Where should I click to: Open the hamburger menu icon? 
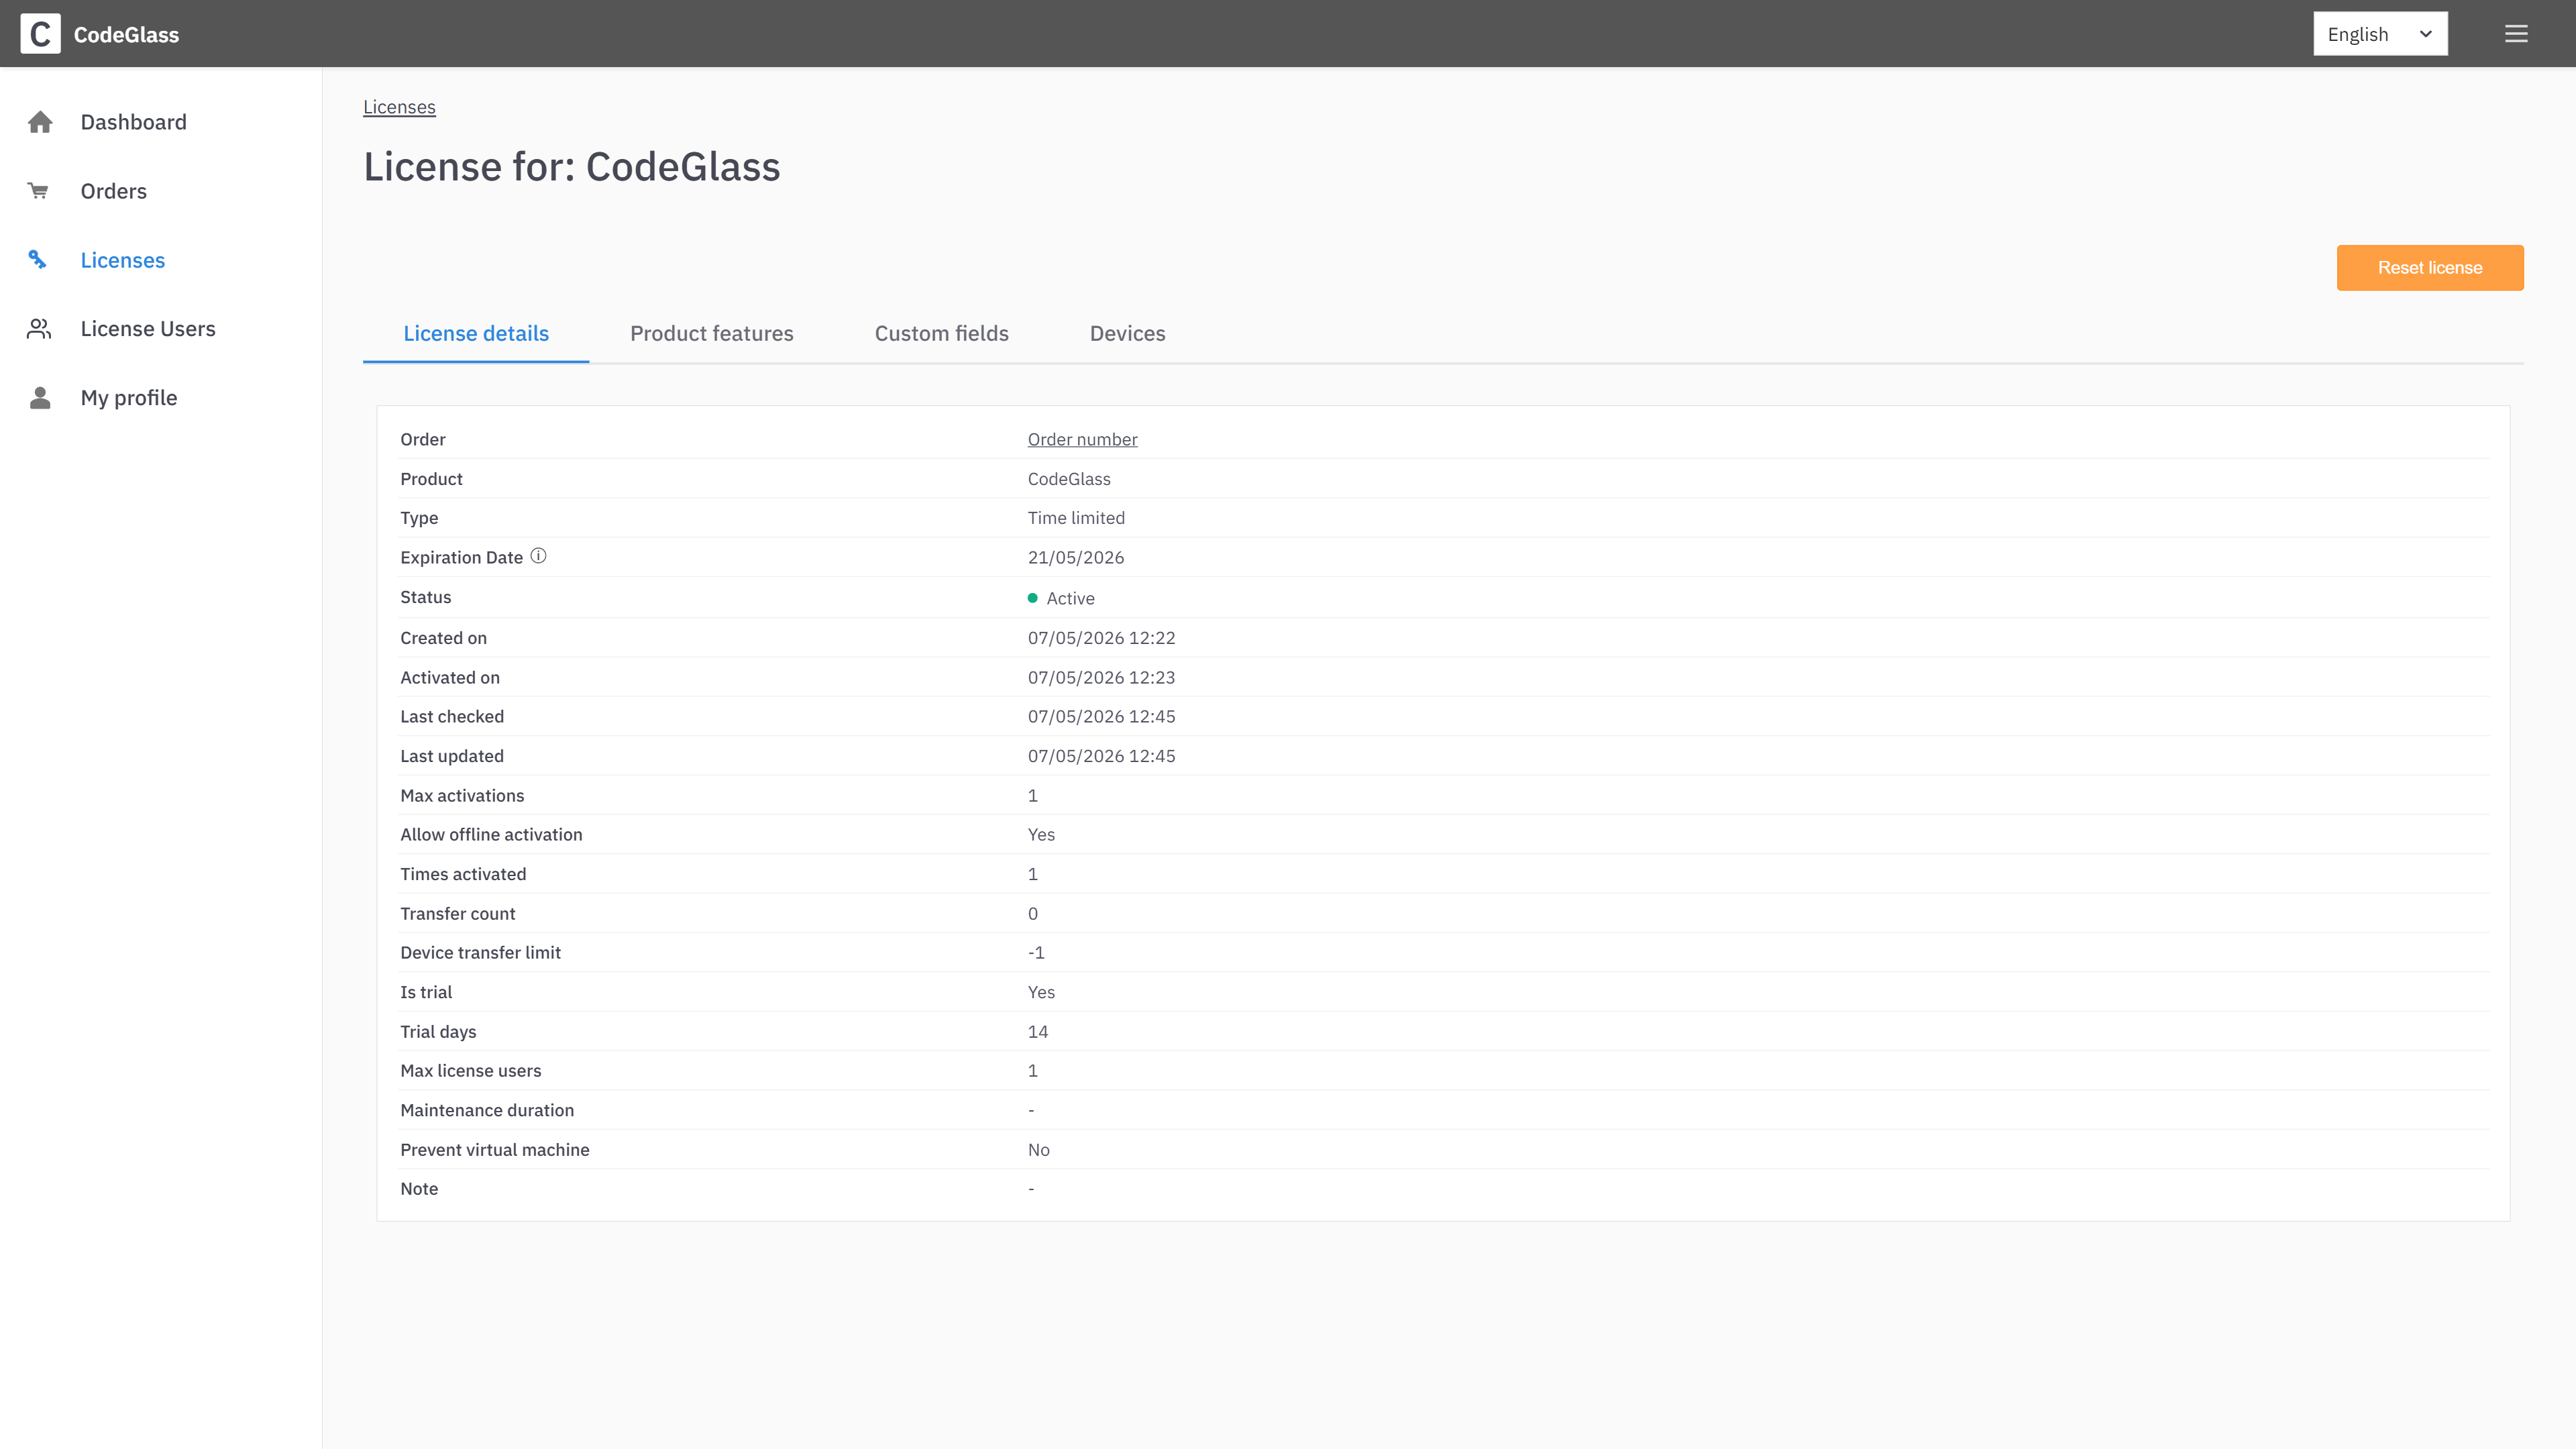coord(2516,34)
